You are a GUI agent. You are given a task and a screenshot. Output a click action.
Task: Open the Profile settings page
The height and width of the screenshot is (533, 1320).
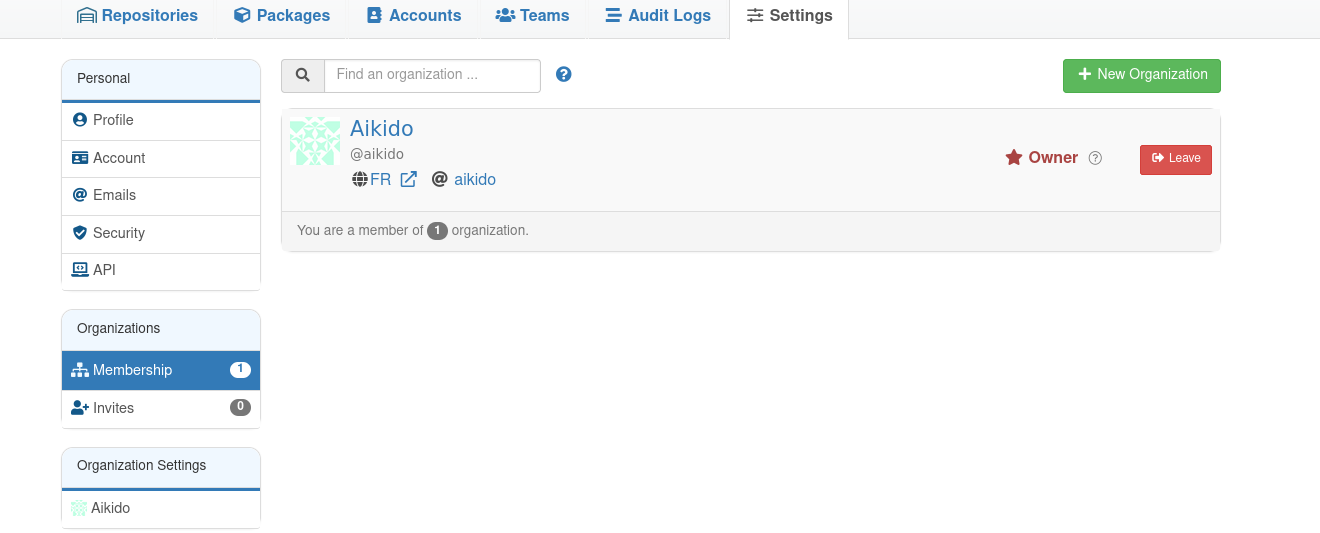(161, 120)
